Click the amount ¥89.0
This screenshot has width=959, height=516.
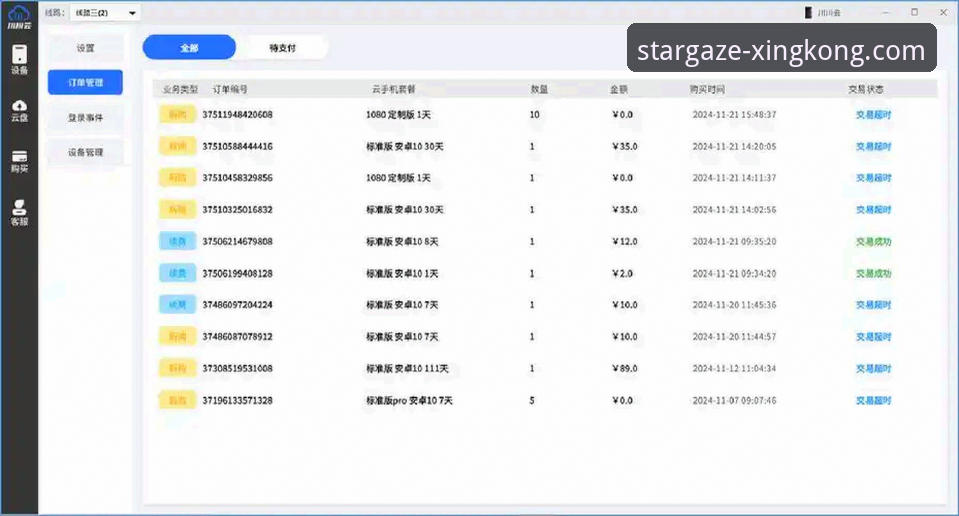tap(624, 368)
